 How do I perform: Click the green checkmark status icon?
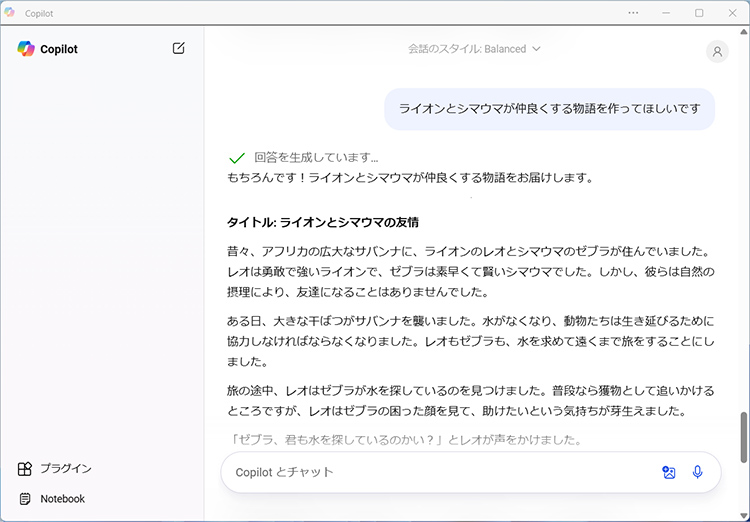[x=237, y=158]
